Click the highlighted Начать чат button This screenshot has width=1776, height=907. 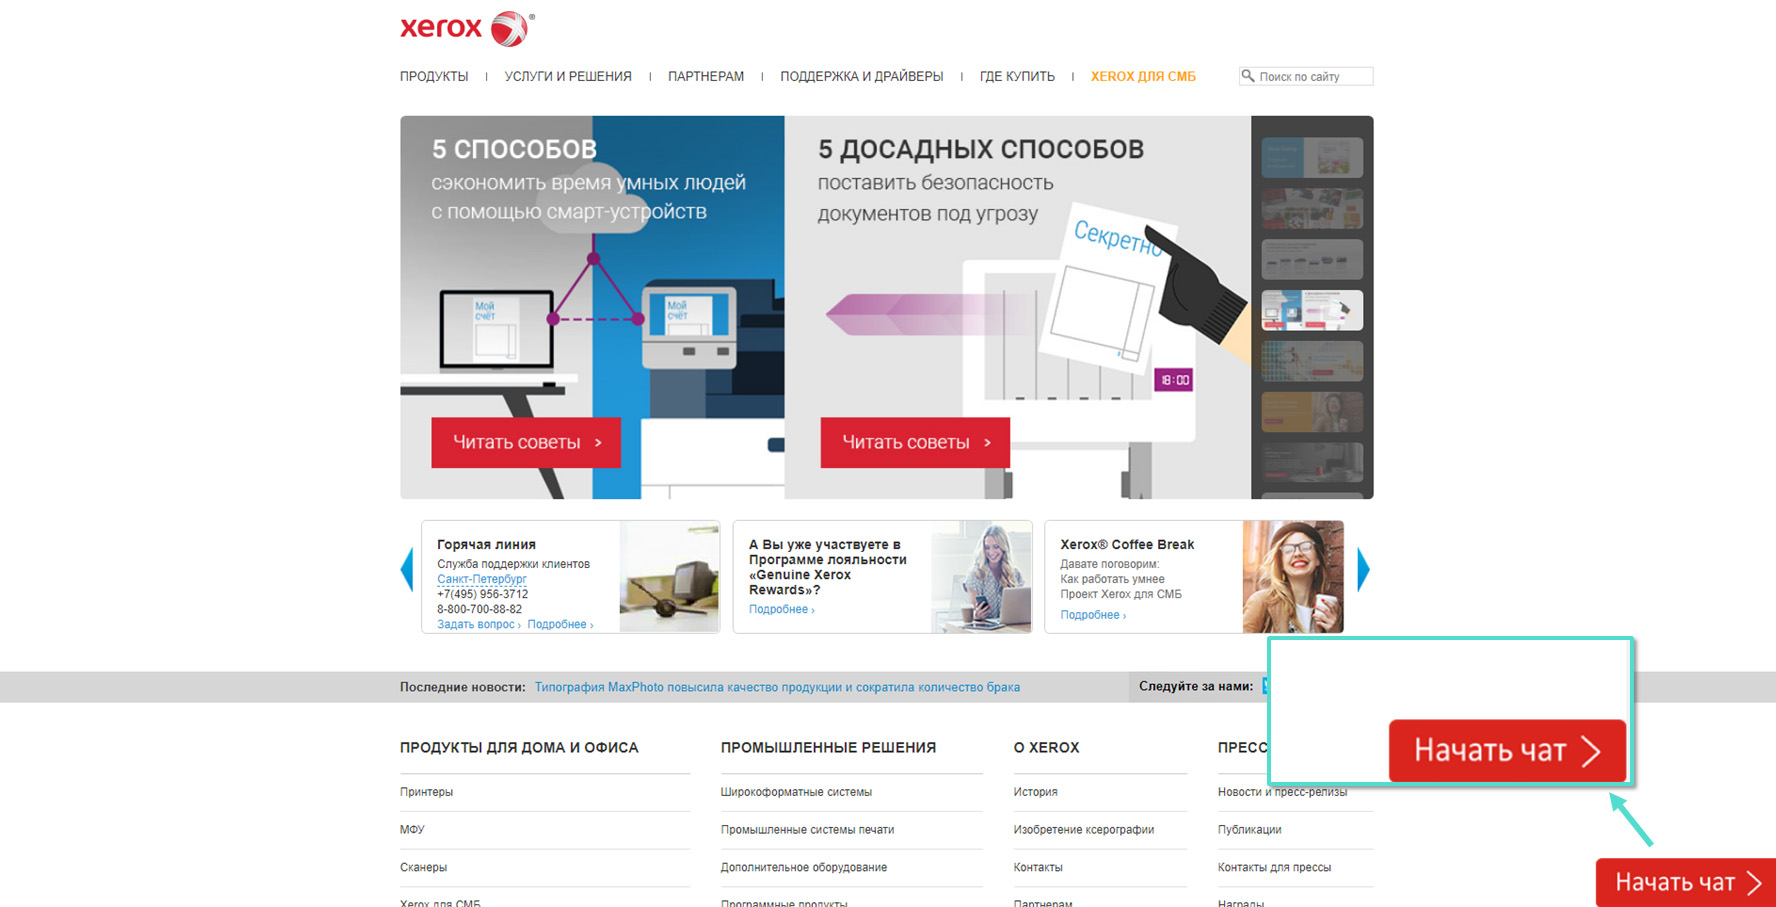1507,750
